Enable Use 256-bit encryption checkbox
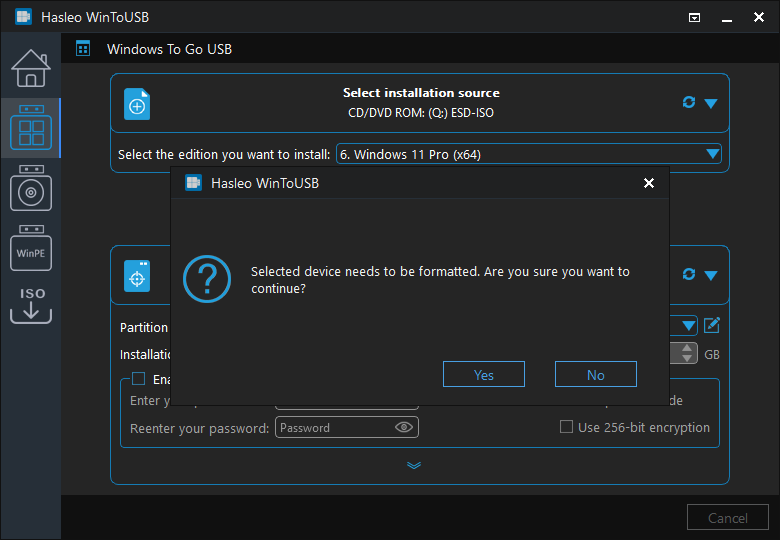Image resolution: width=780 pixels, height=540 pixels. tap(566, 427)
